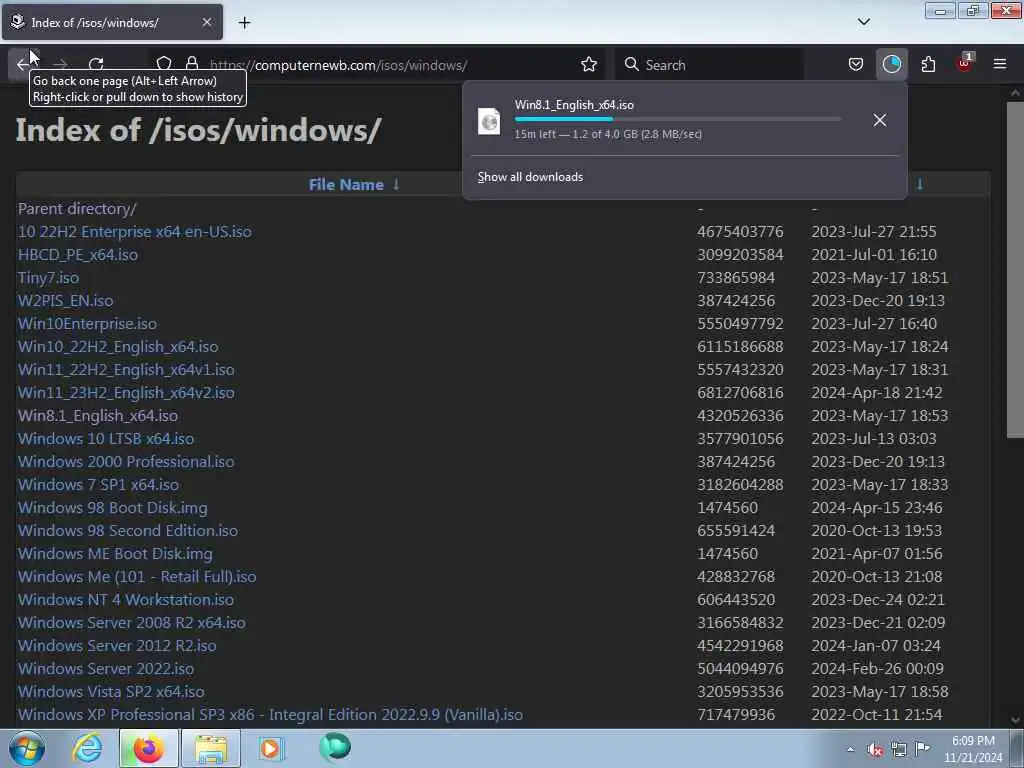Open Parent directory/ link
Image resolution: width=1024 pixels, height=768 pixels.
coord(77,209)
